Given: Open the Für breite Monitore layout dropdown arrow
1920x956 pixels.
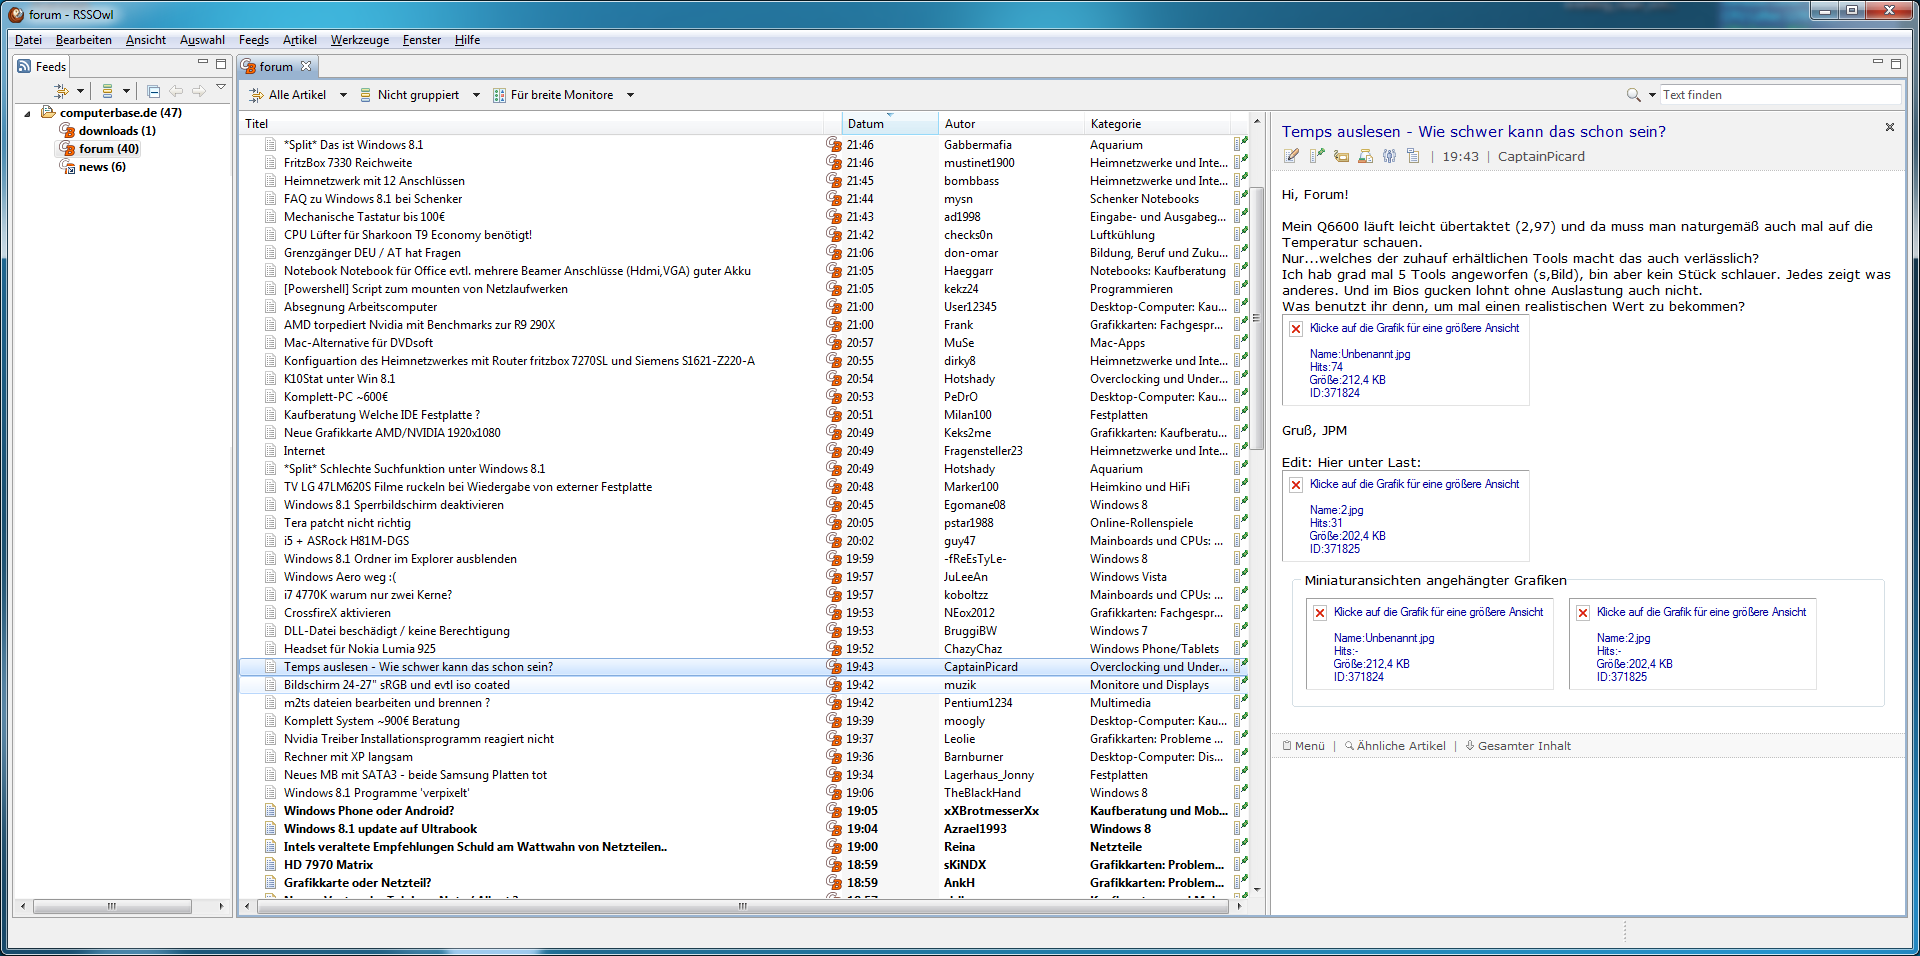Looking at the screenshot, I should coord(630,95).
